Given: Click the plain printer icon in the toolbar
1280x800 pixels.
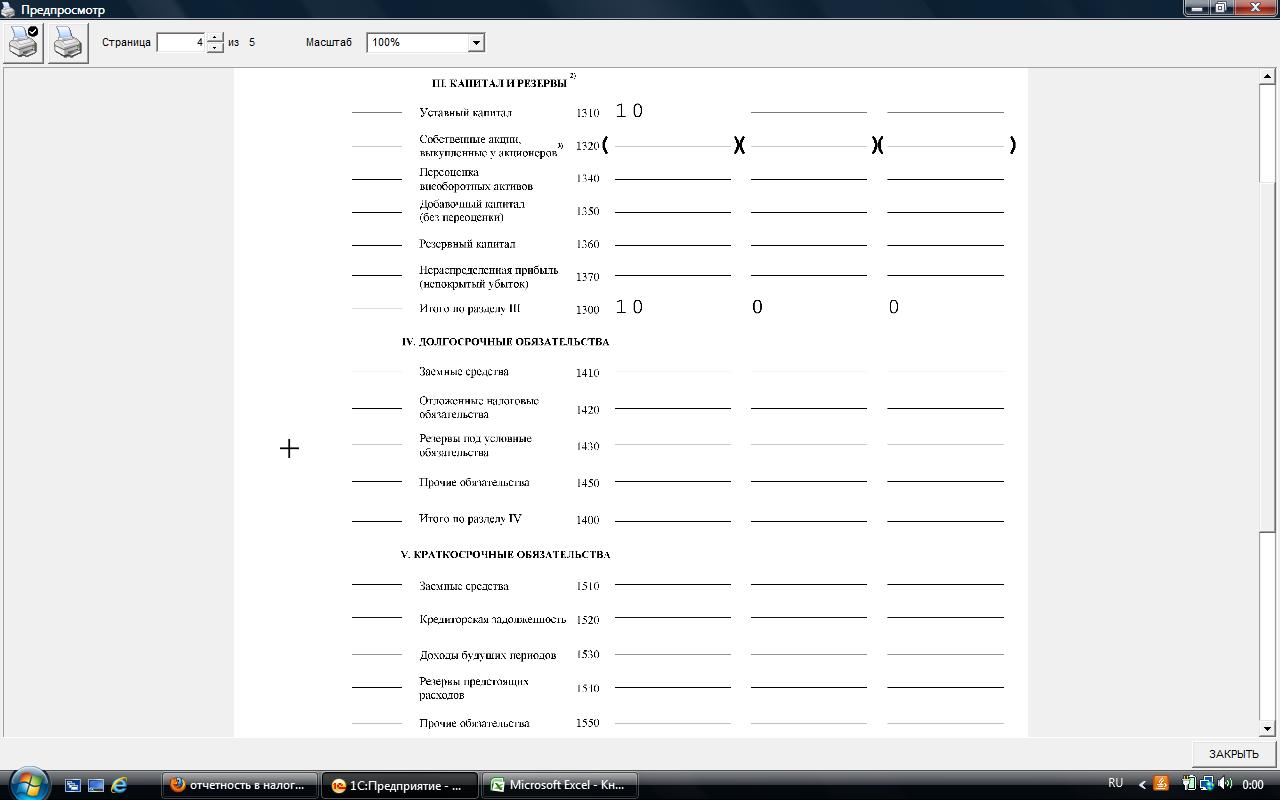Looking at the screenshot, I should point(68,43).
